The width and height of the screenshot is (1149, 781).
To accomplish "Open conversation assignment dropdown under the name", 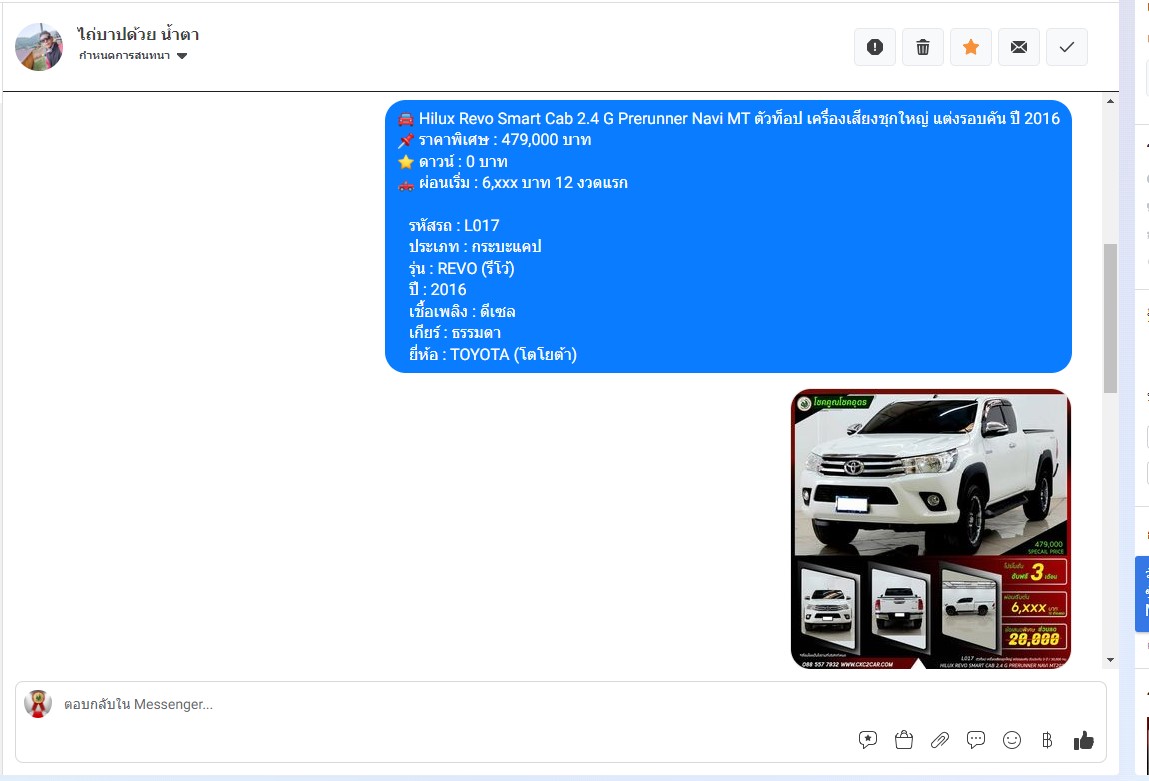I will tap(133, 56).
